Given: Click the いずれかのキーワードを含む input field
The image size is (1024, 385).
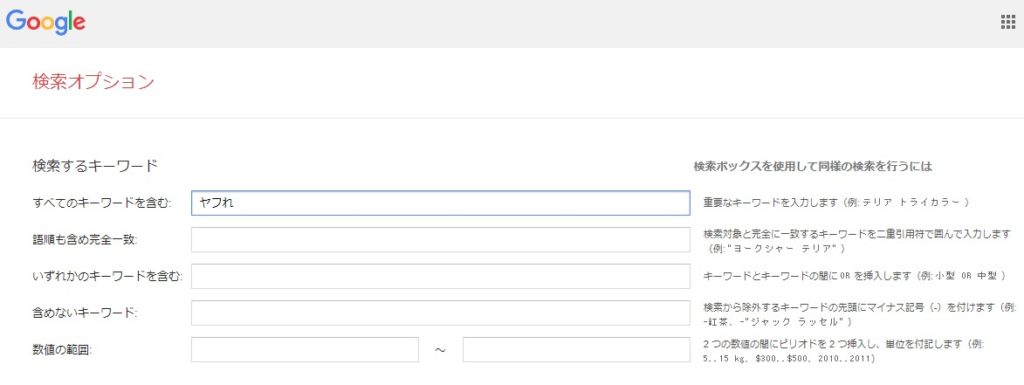Looking at the screenshot, I should click(x=440, y=276).
